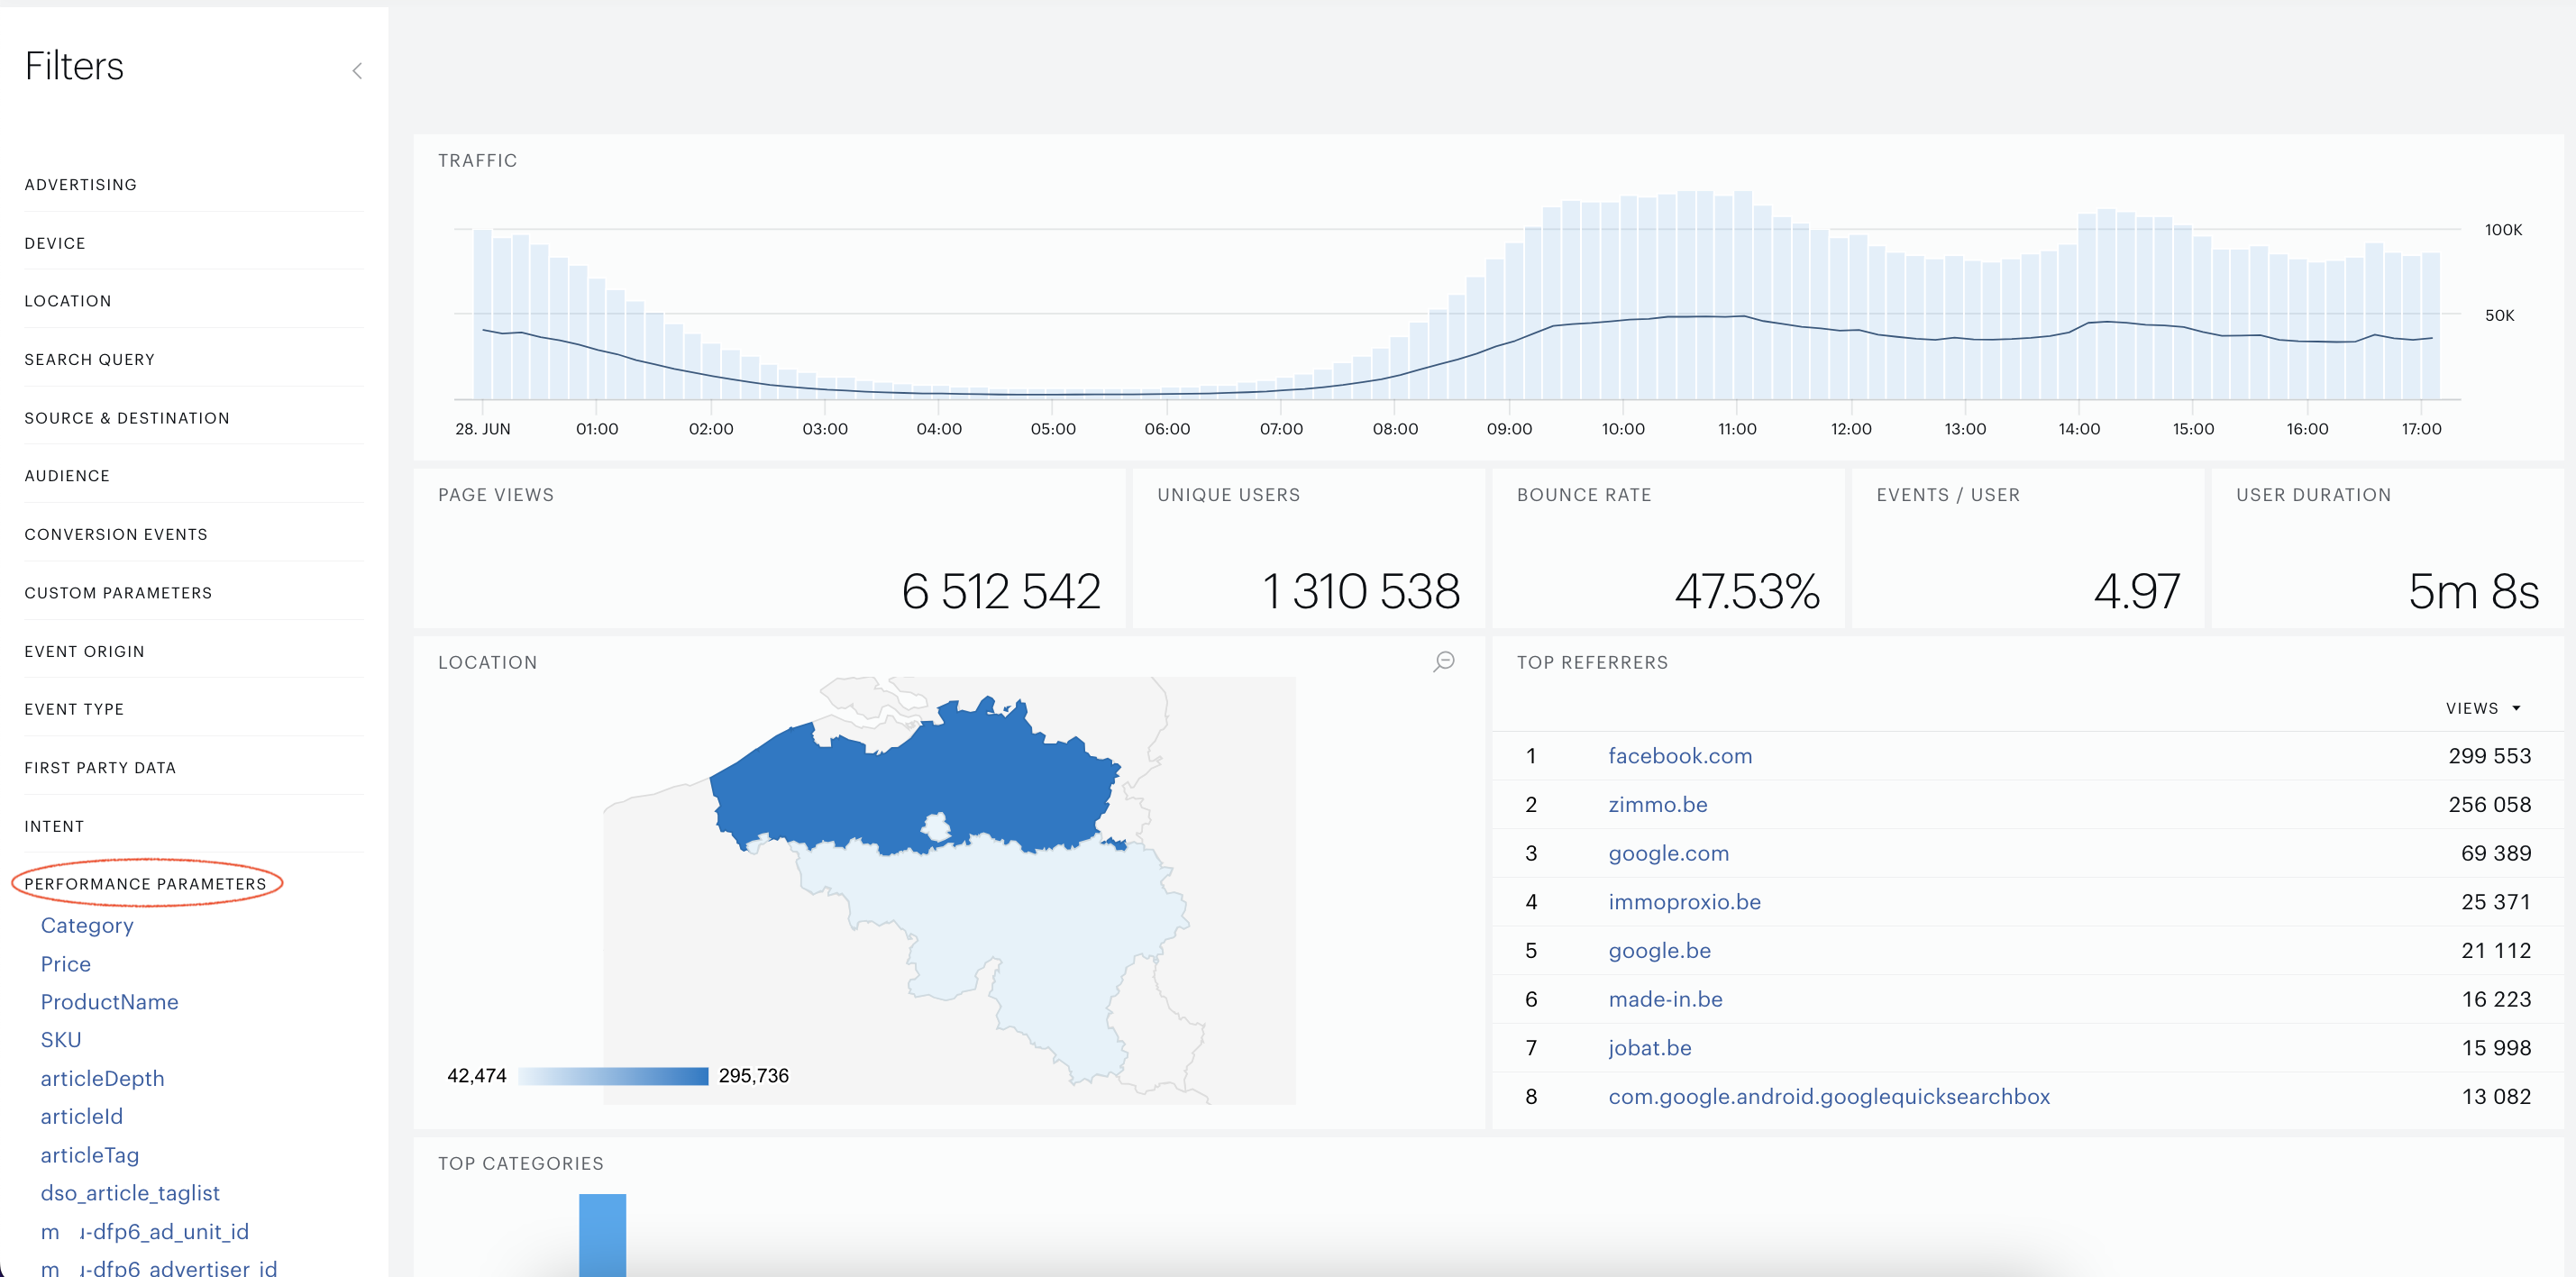Collapse the PERFORMANCE PARAMETERS section

[x=146, y=884]
